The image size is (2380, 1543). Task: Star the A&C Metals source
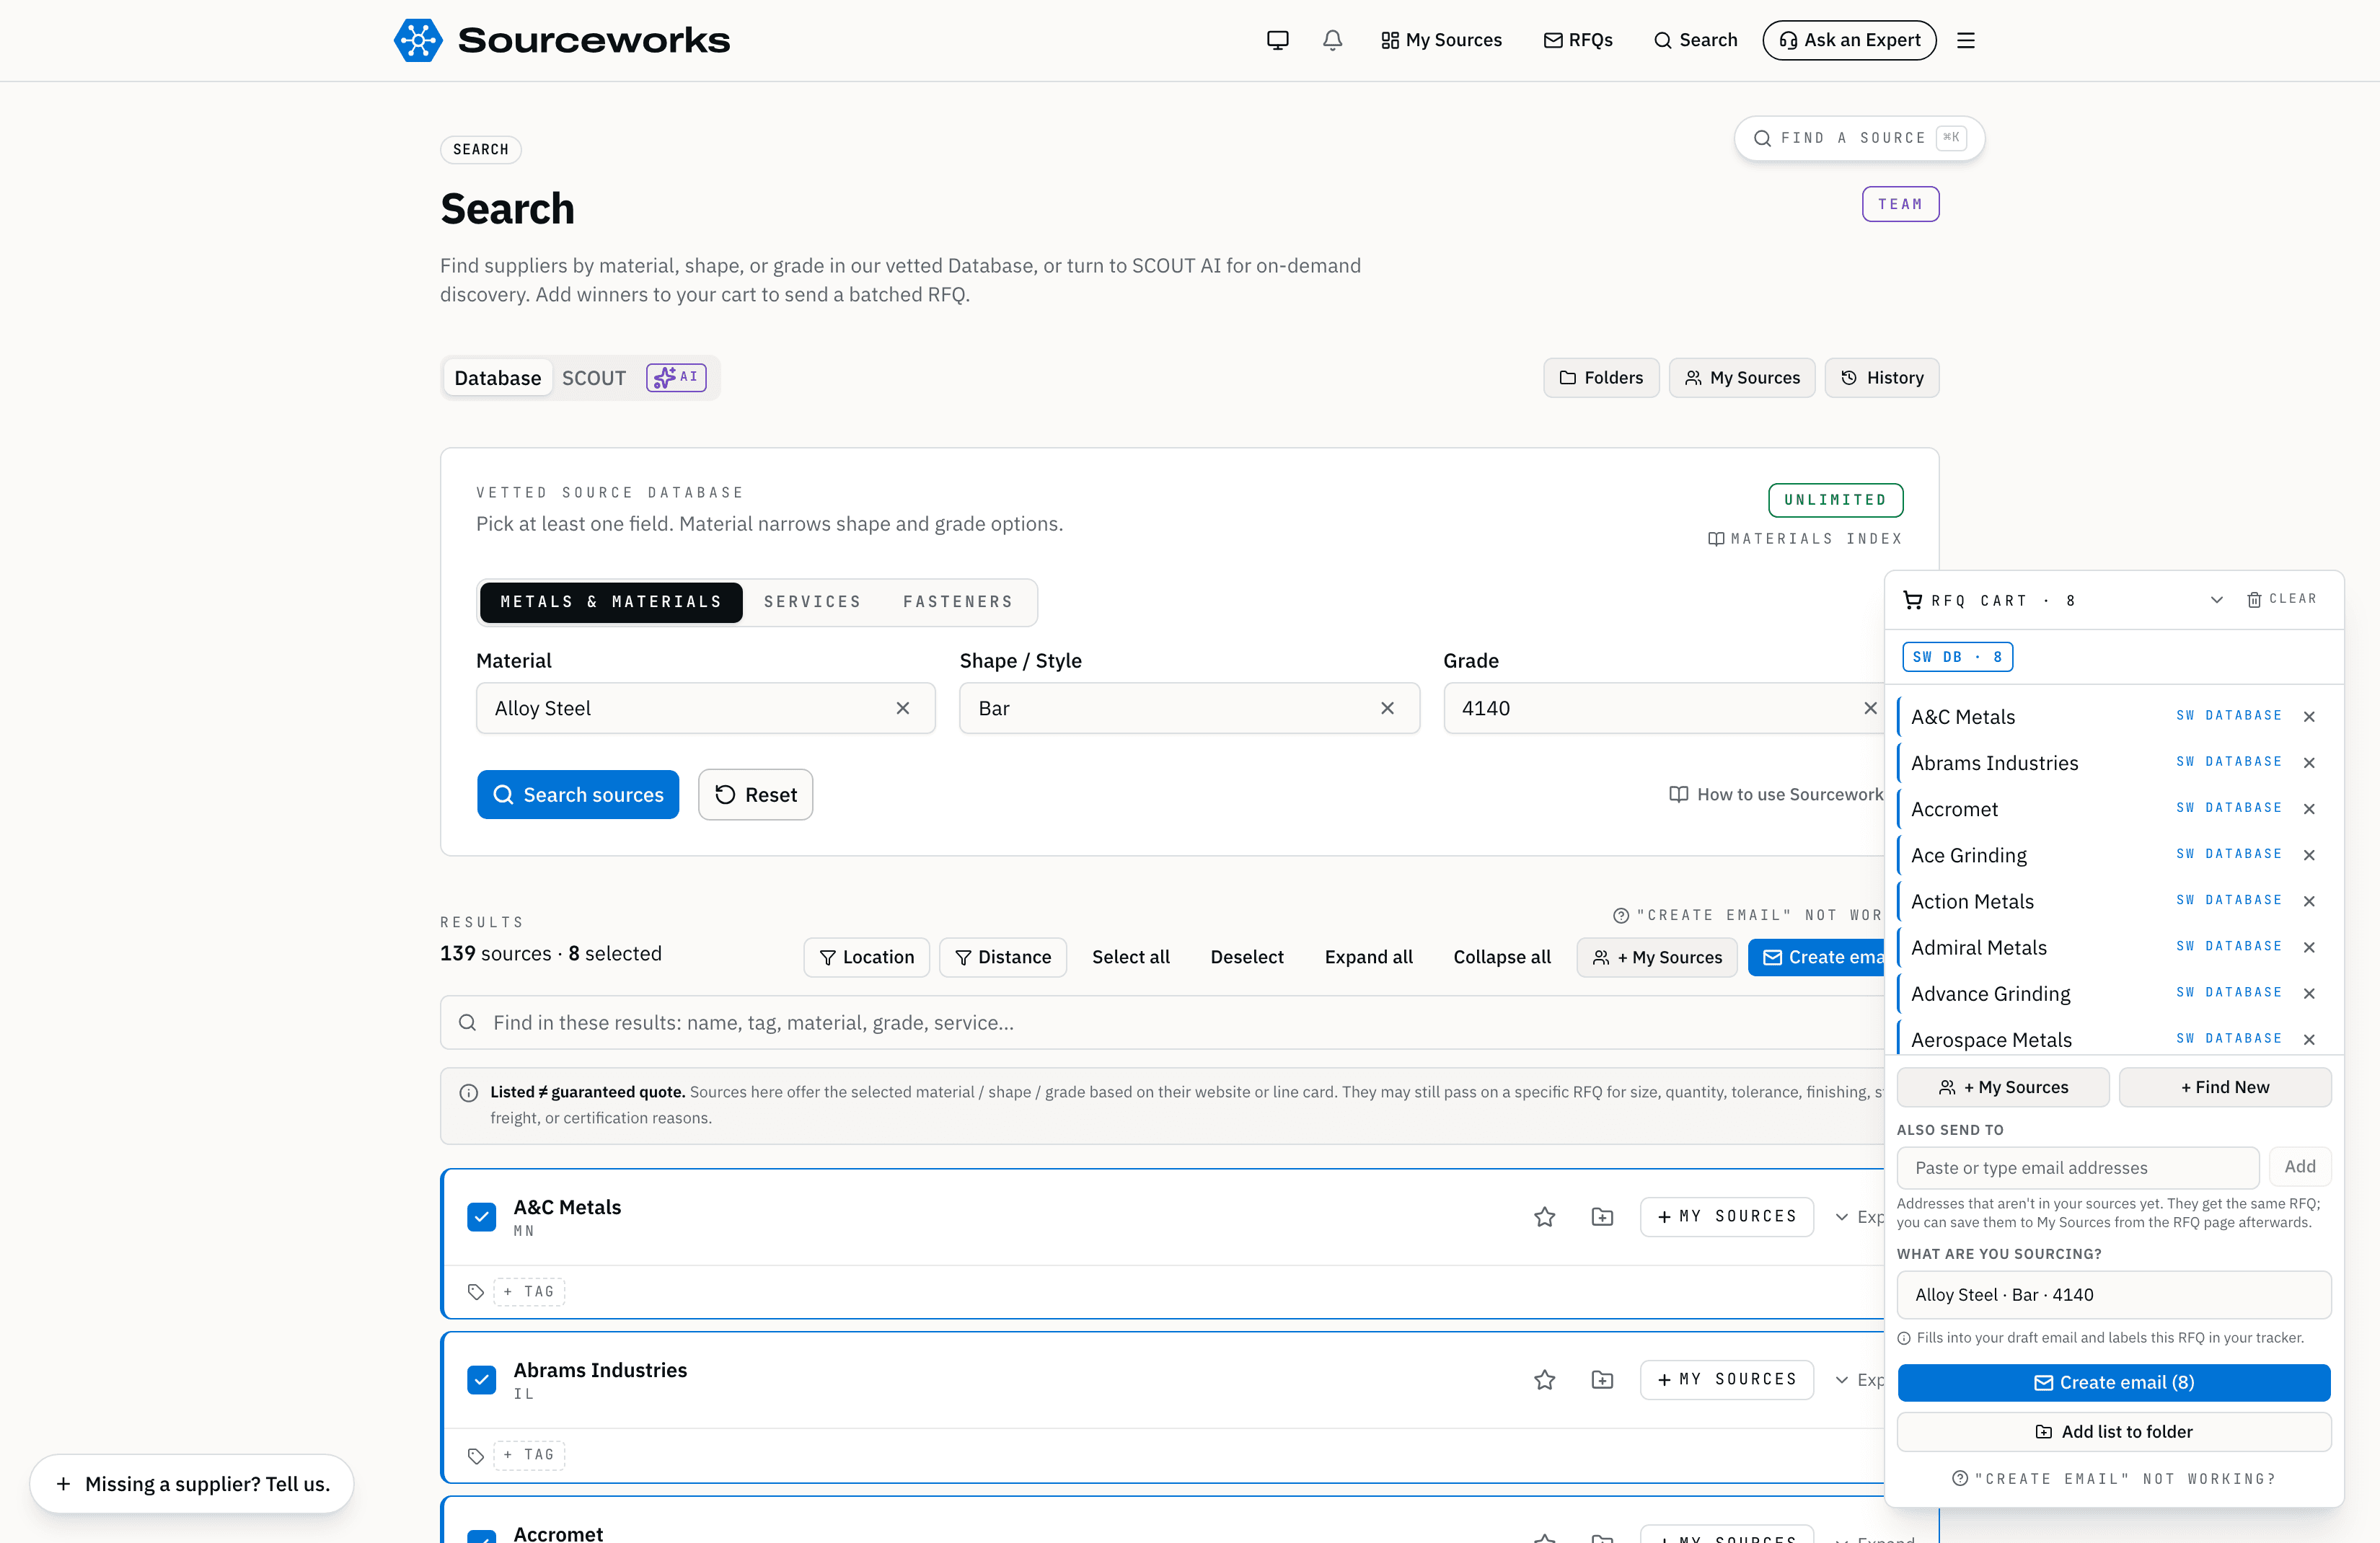point(1544,1216)
